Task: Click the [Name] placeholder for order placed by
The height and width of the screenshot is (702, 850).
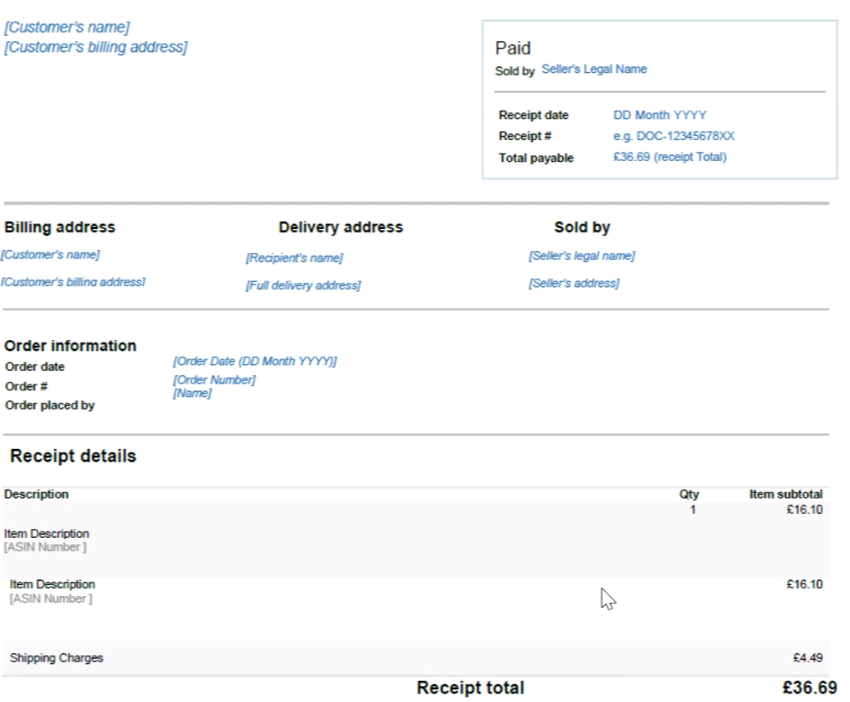Action: pos(192,394)
